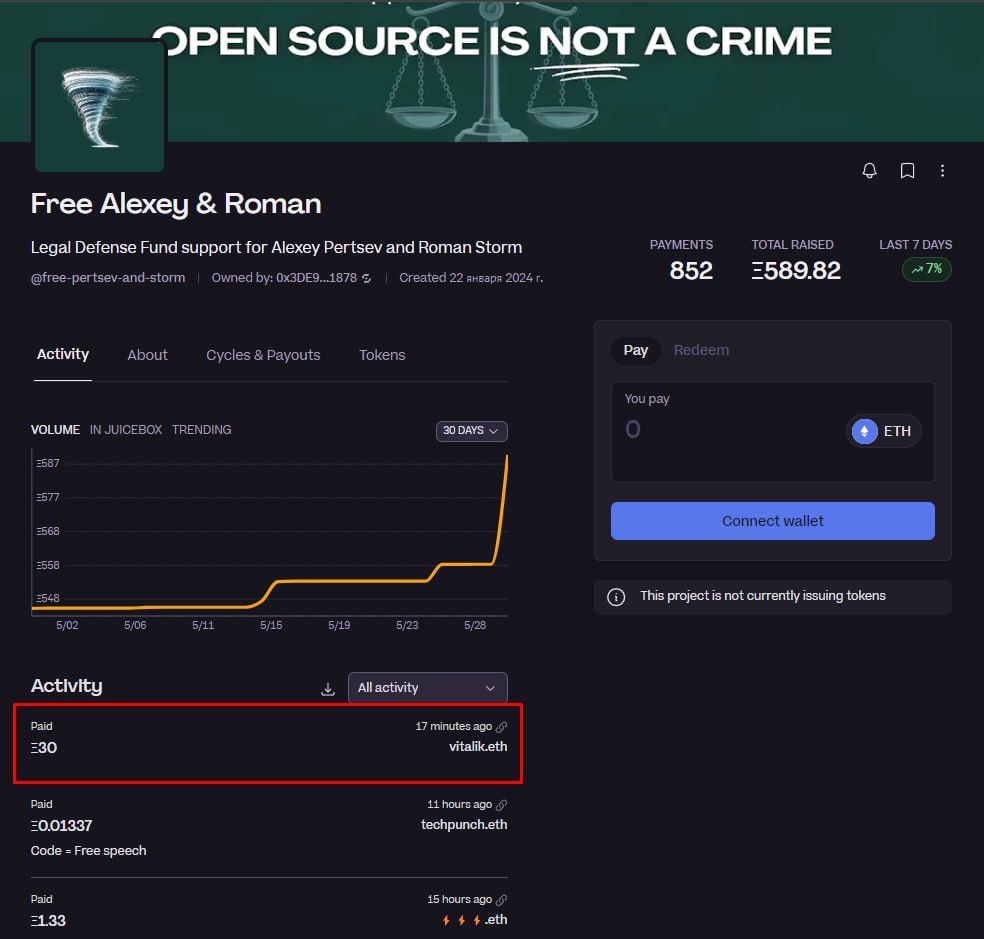Click link icon beside '17 minutes ago'
984x939 pixels.
pos(502,727)
